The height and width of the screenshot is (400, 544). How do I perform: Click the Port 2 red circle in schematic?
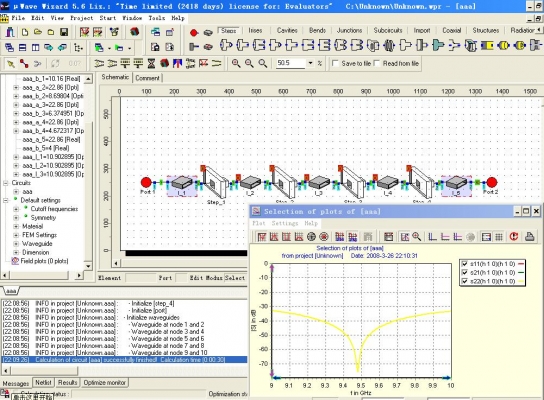pyautogui.click(x=491, y=182)
